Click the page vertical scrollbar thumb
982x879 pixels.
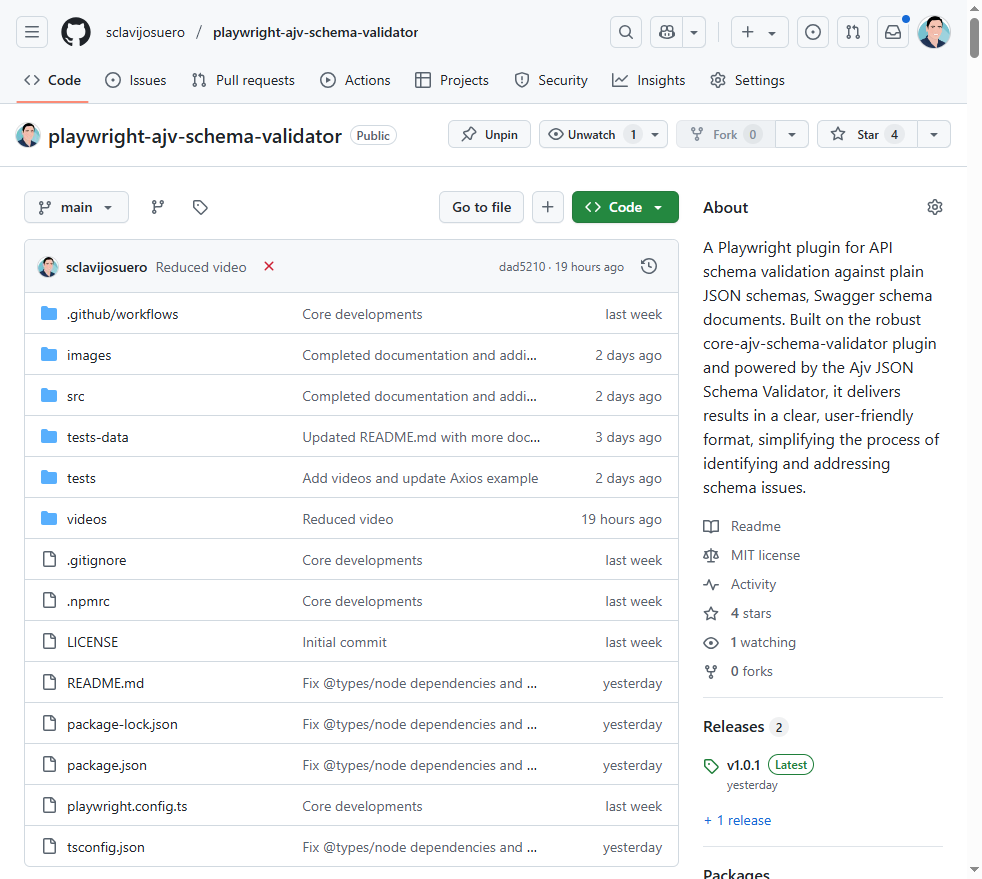click(x=974, y=38)
